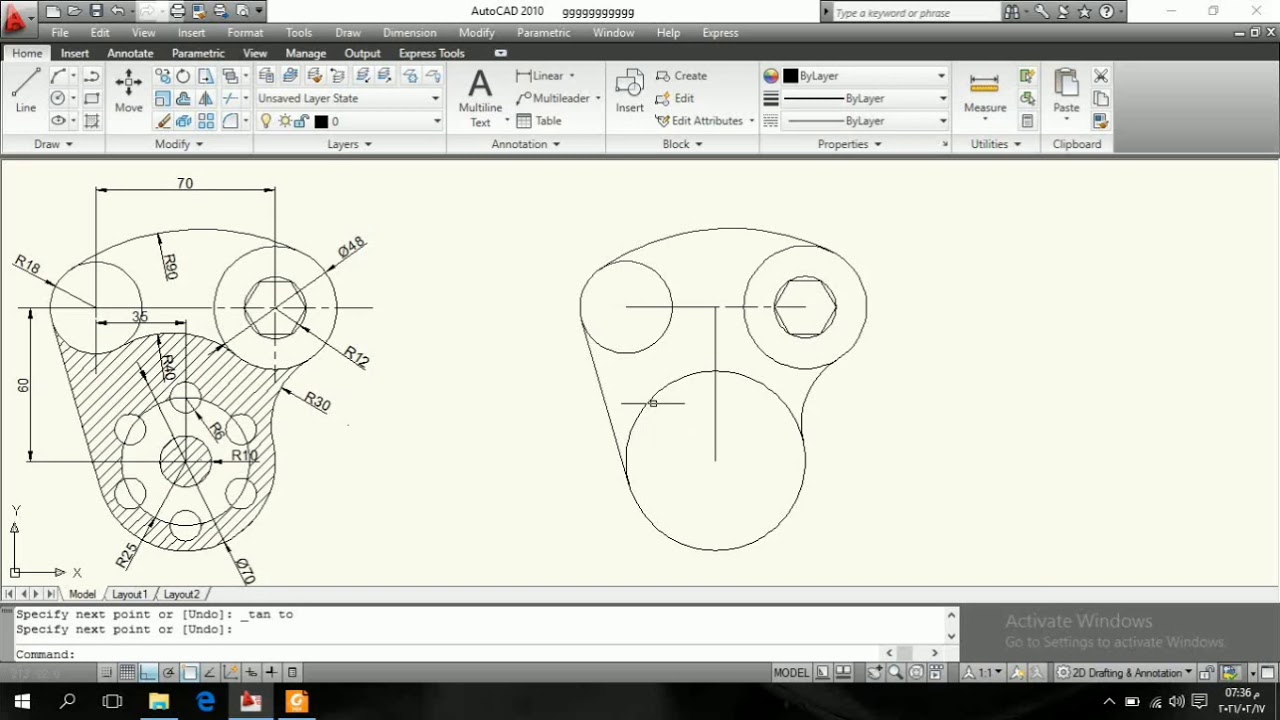This screenshot has height=720, width=1280.
Task: Open the Express Tools ribbon tab
Action: (431, 53)
